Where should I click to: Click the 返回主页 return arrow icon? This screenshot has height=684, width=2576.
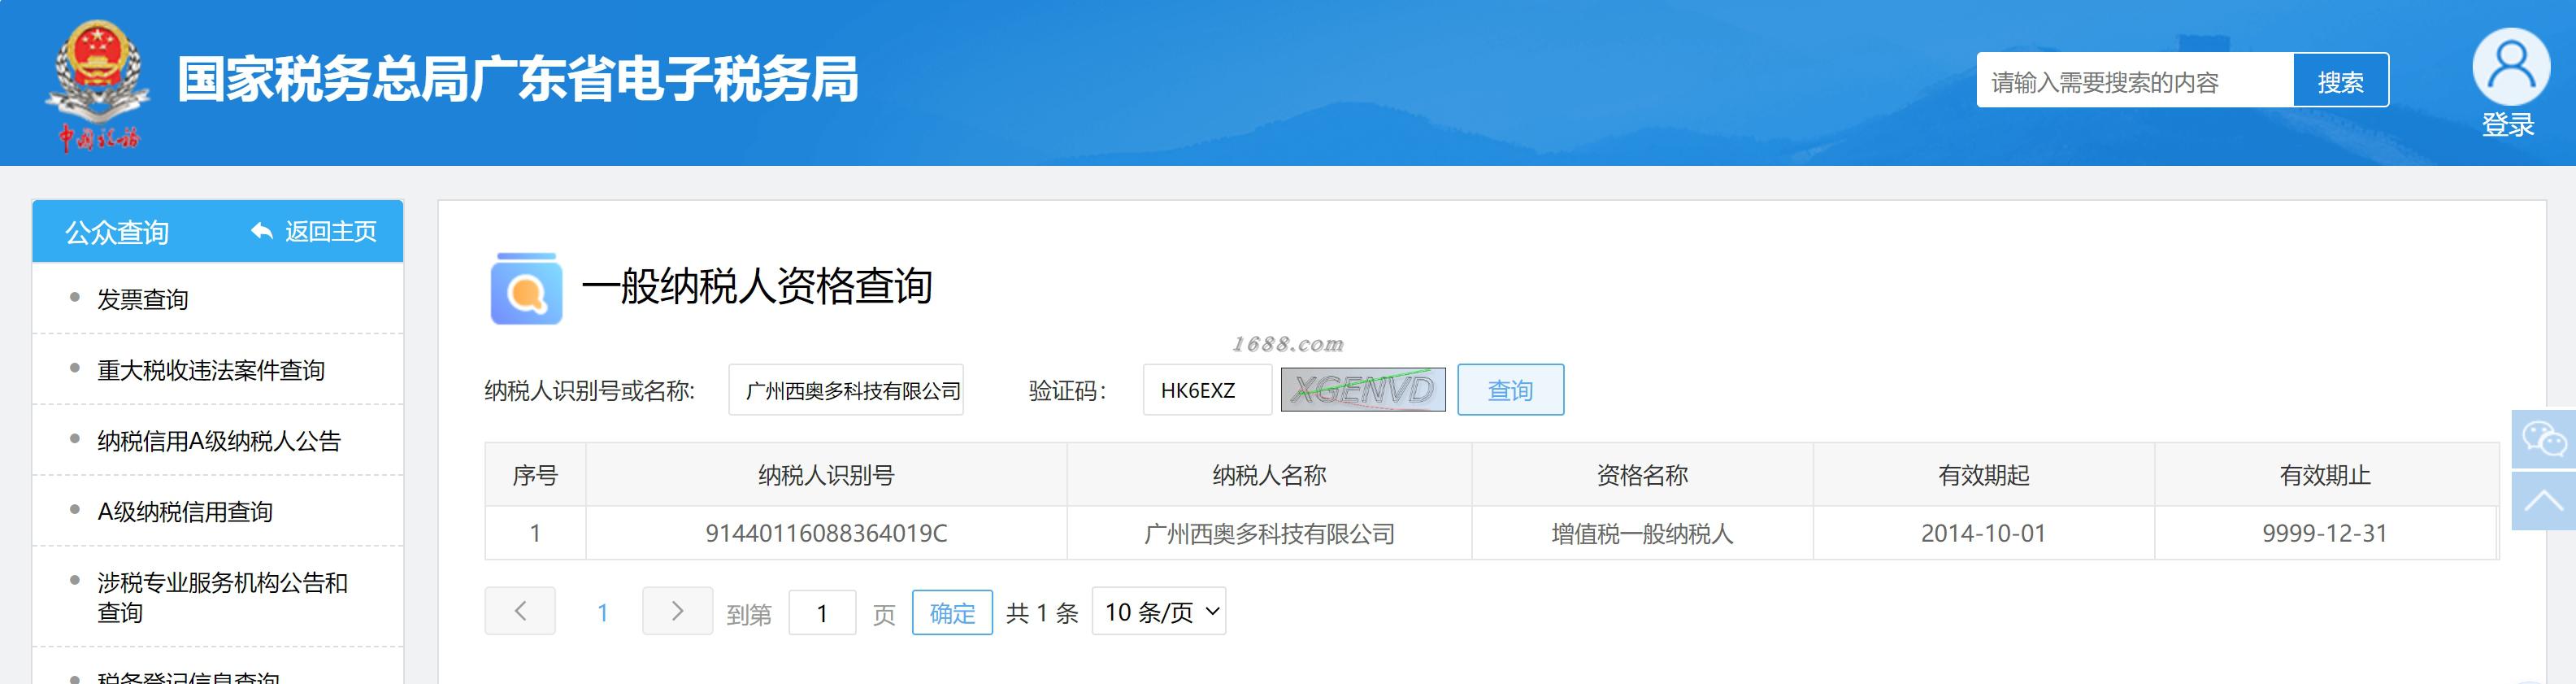tap(262, 232)
